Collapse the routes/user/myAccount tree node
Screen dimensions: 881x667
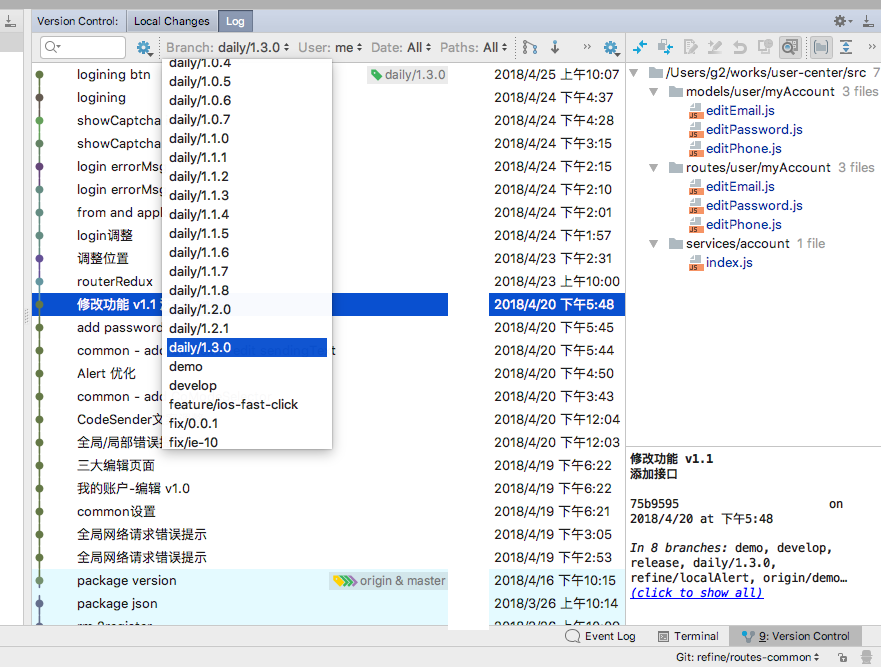click(x=653, y=167)
